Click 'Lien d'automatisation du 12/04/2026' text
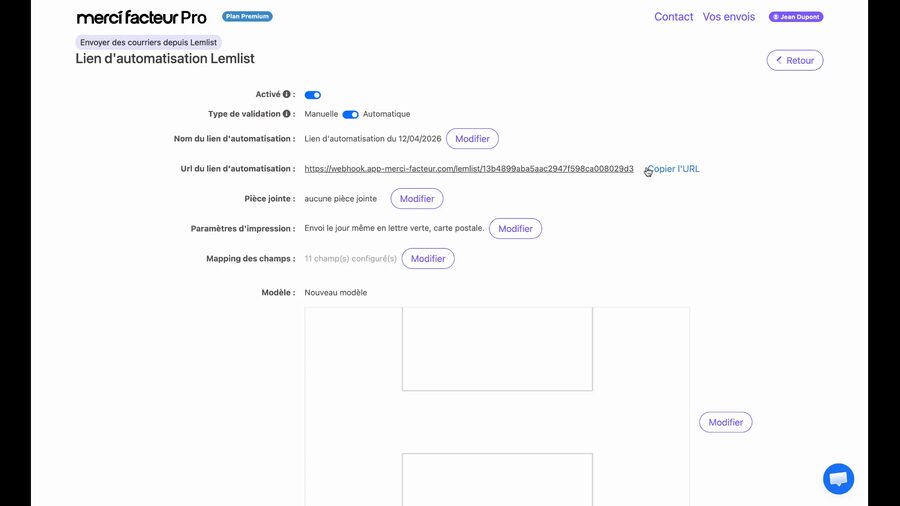Image resolution: width=900 pixels, height=506 pixels. pyautogui.click(x=373, y=139)
